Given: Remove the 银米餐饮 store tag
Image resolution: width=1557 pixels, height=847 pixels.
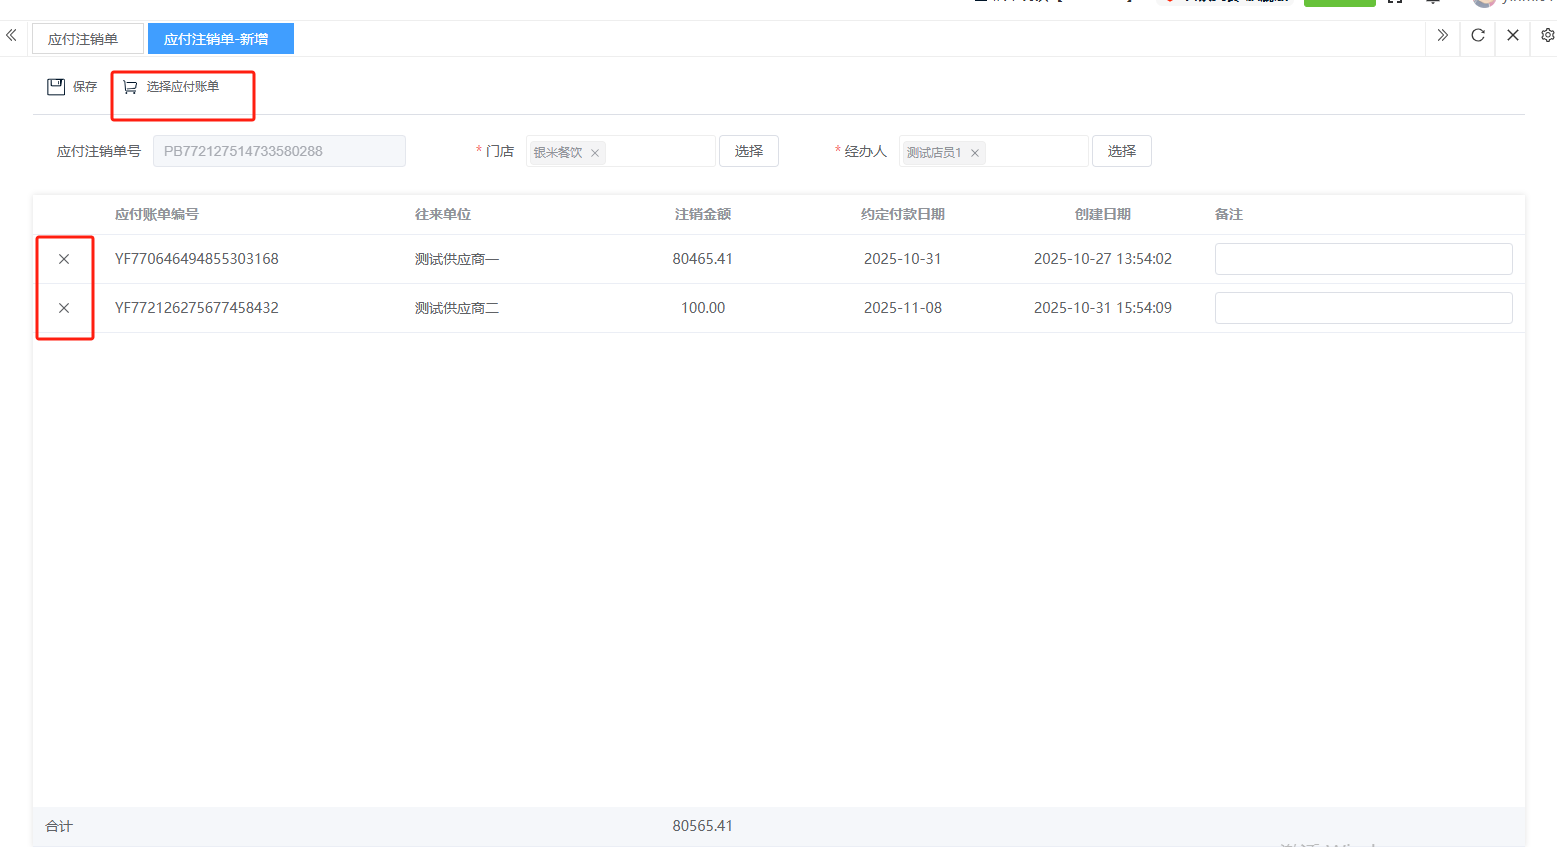Looking at the screenshot, I should pos(595,153).
